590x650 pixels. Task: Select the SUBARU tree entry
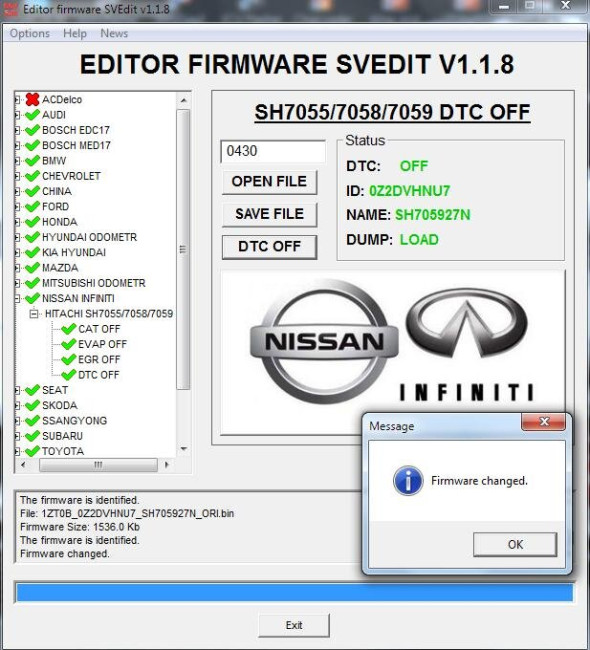tap(63, 436)
